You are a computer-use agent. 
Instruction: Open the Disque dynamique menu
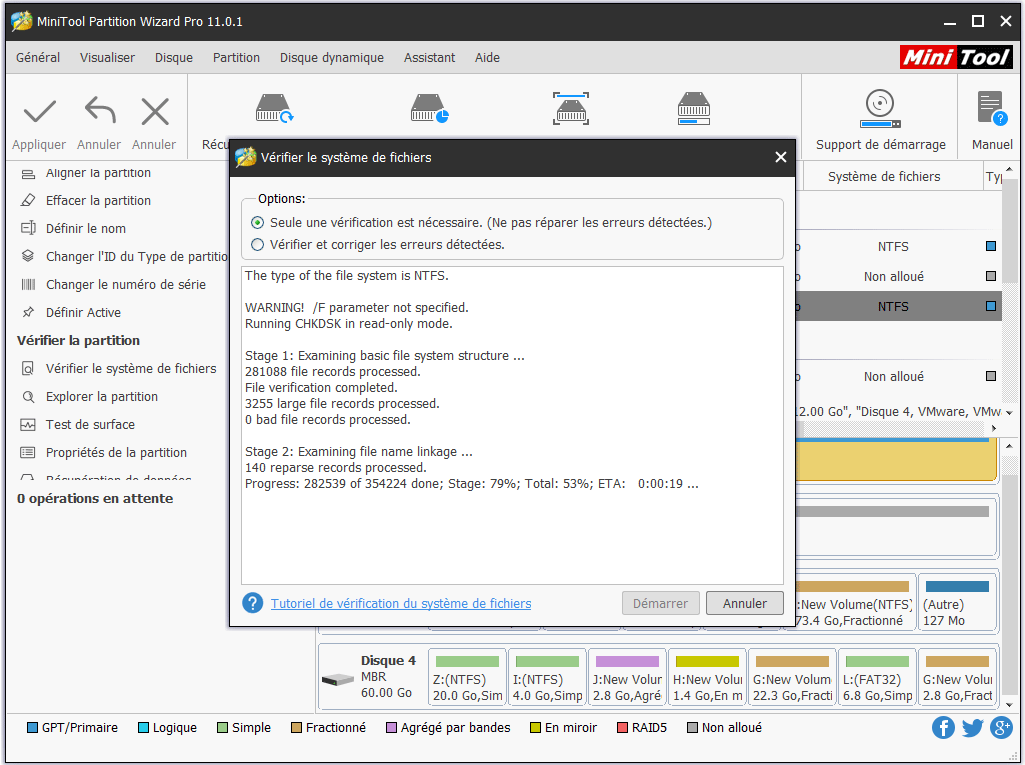(x=331, y=58)
